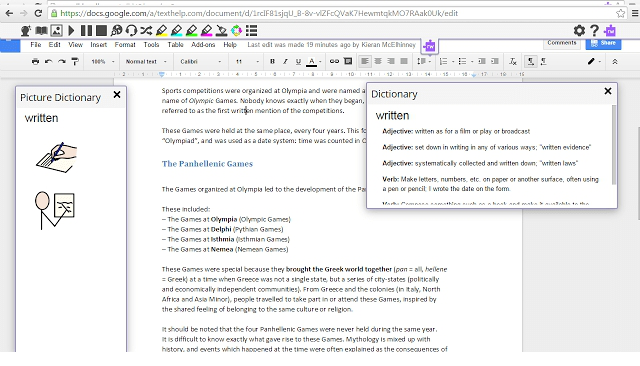Increase paragraph indent
The width and height of the screenshot is (640, 366).
click(x=495, y=62)
